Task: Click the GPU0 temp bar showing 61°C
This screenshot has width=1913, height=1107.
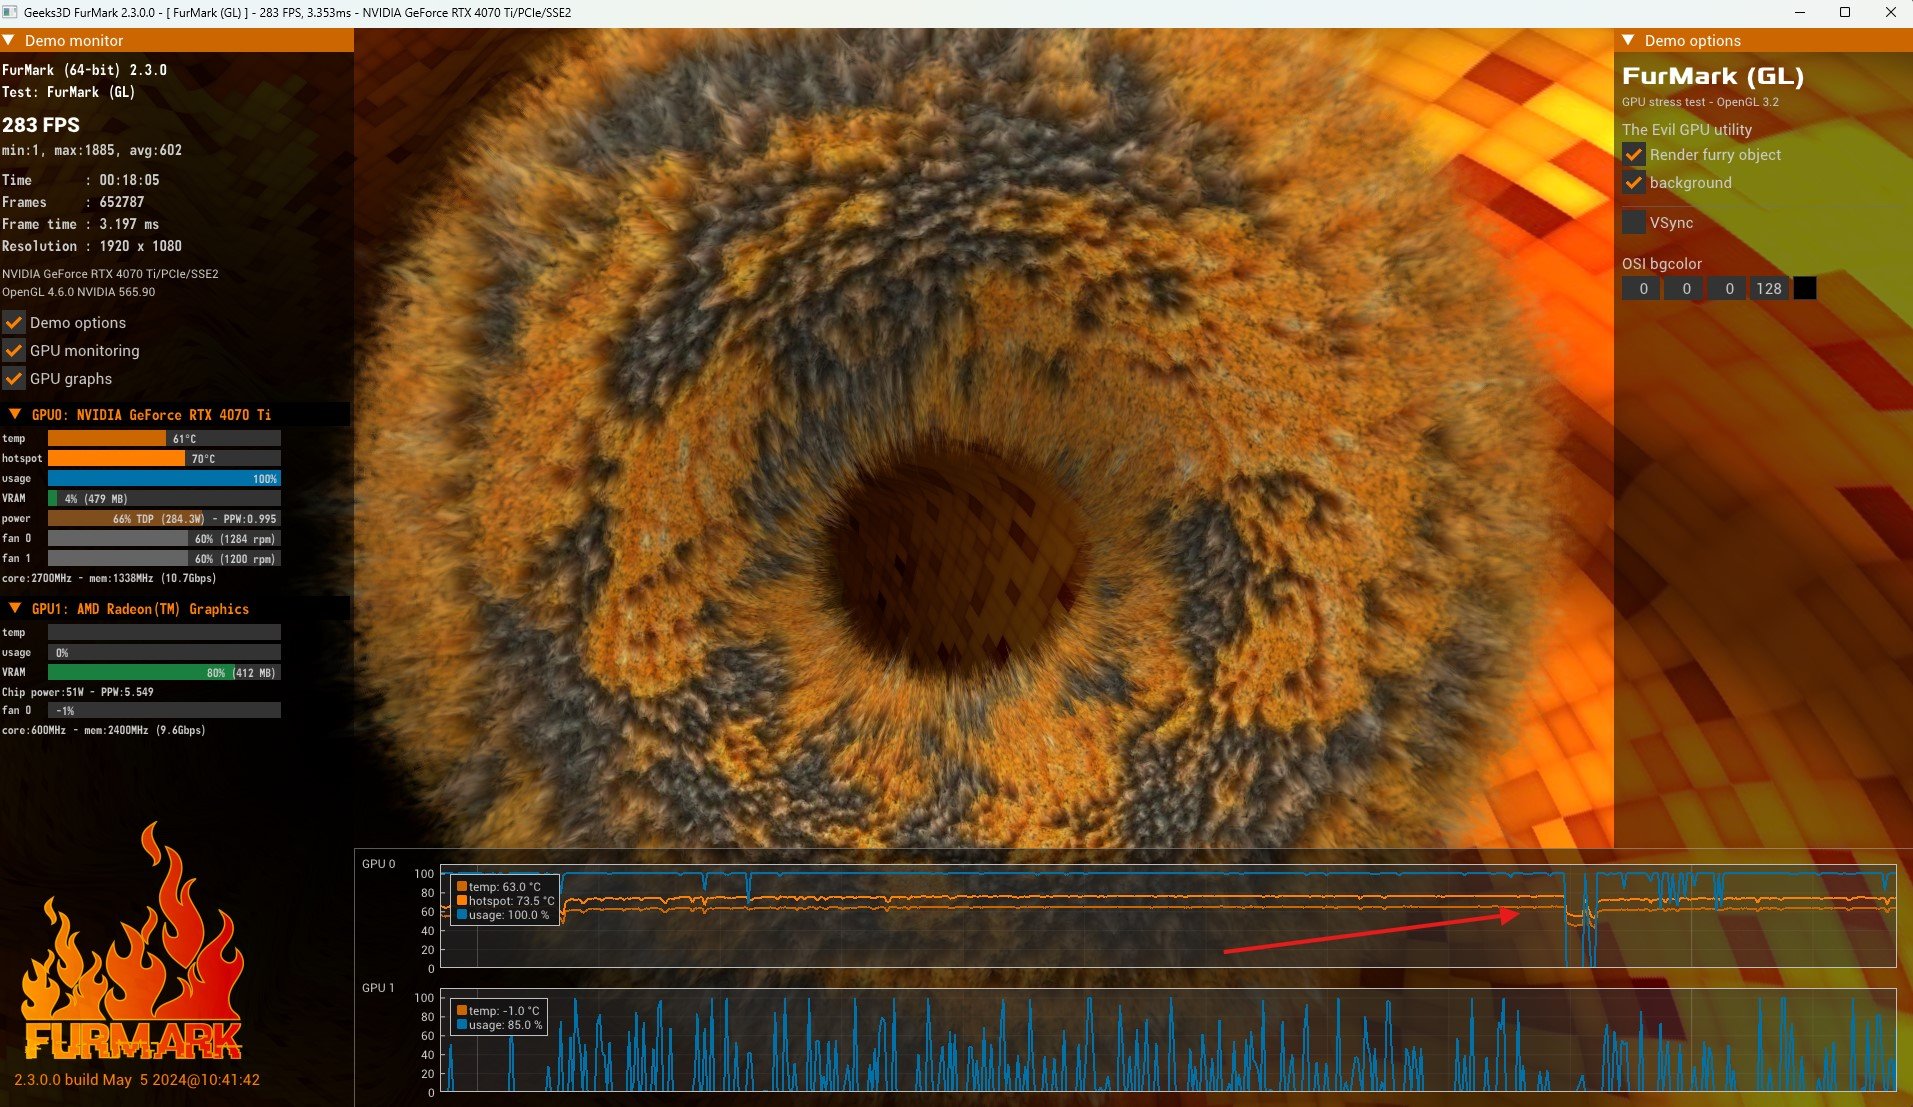Action: click(x=164, y=439)
